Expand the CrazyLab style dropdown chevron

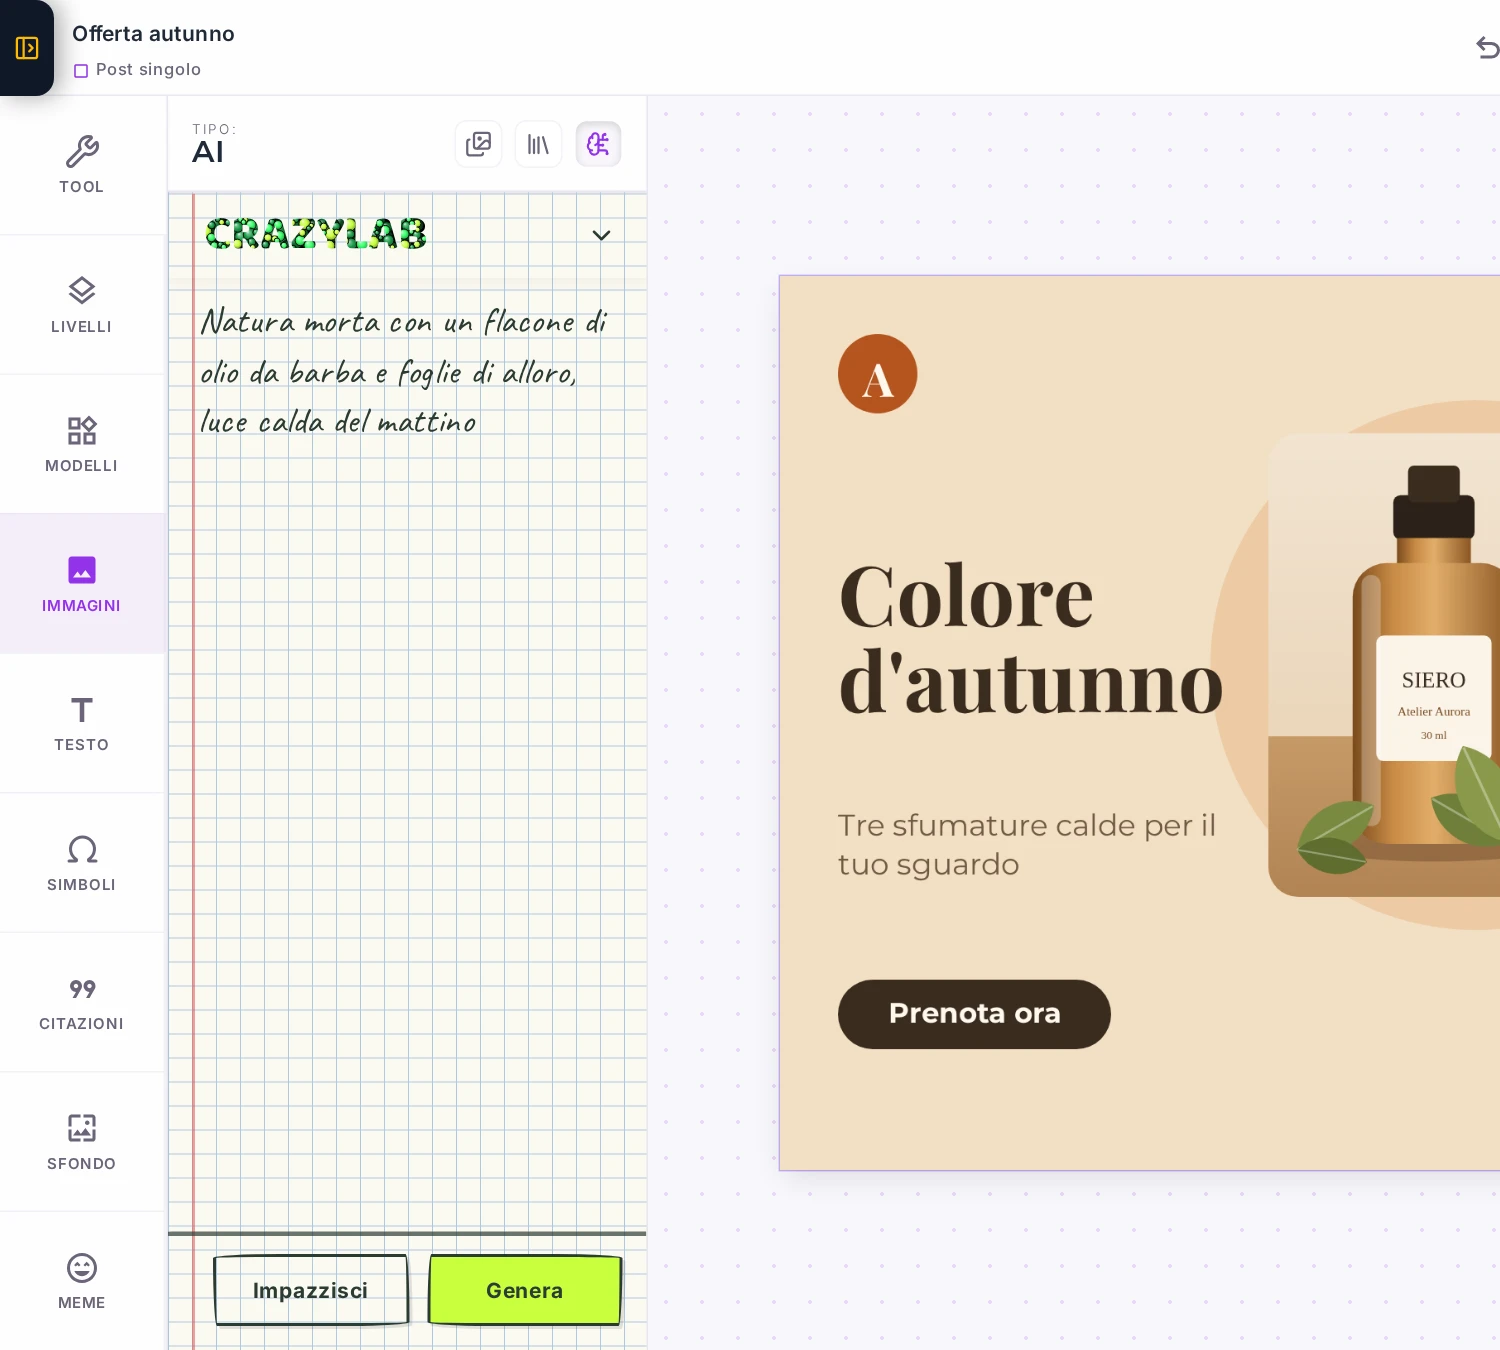[601, 235]
